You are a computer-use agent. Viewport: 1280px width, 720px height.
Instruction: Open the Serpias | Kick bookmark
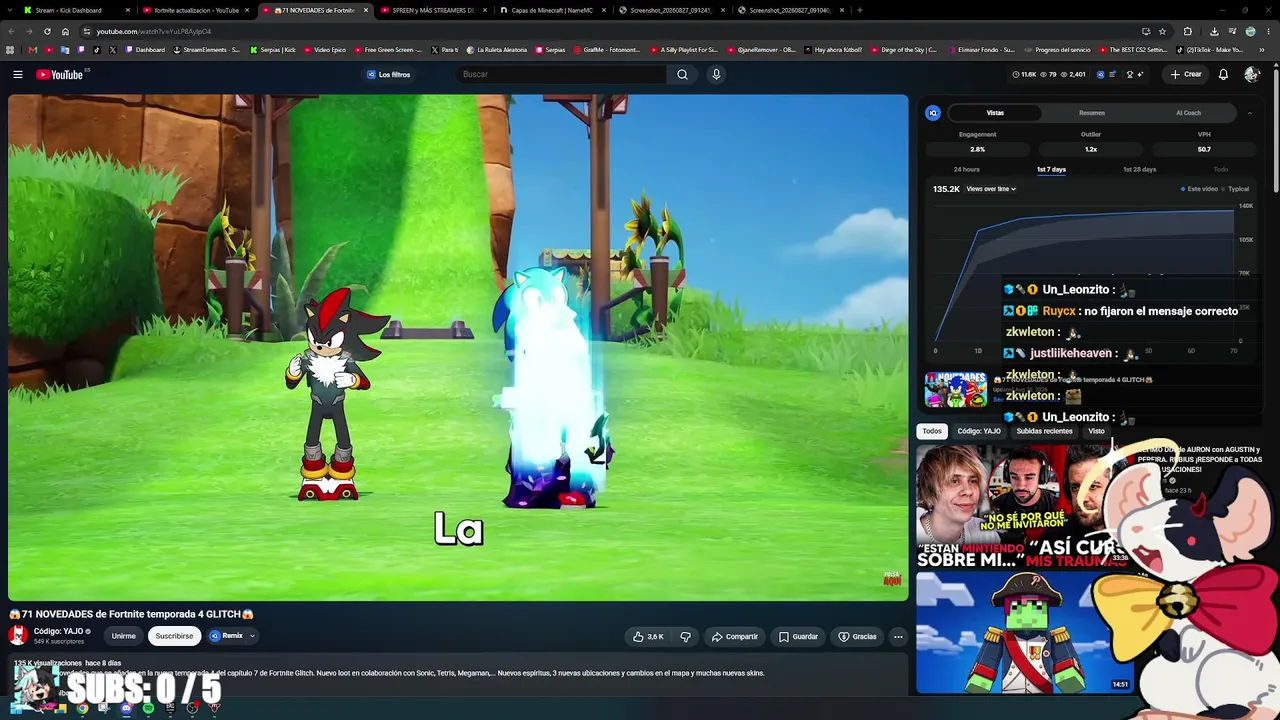coord(273,50)
